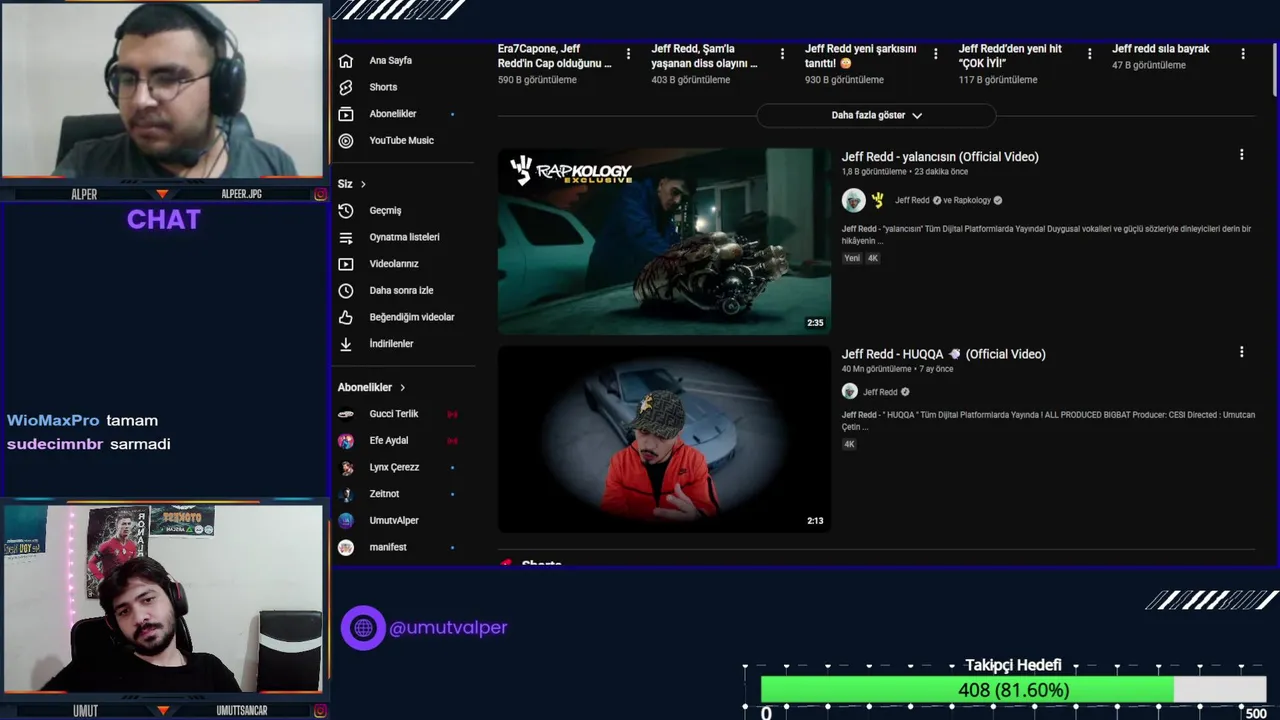Viewport: 1280px width, 720px height.
Task: Open YouTube Music sidebar icon
Action: pyautogui.click(x=346, y=141)
